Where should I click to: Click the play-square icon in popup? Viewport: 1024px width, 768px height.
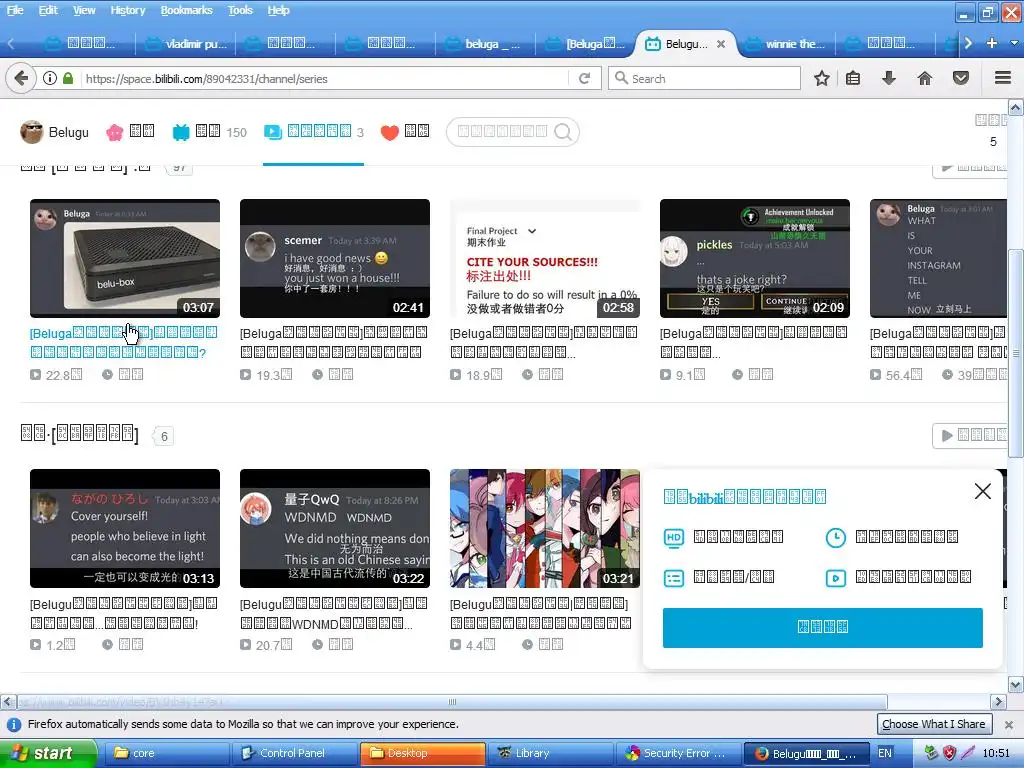coord(835,578)
